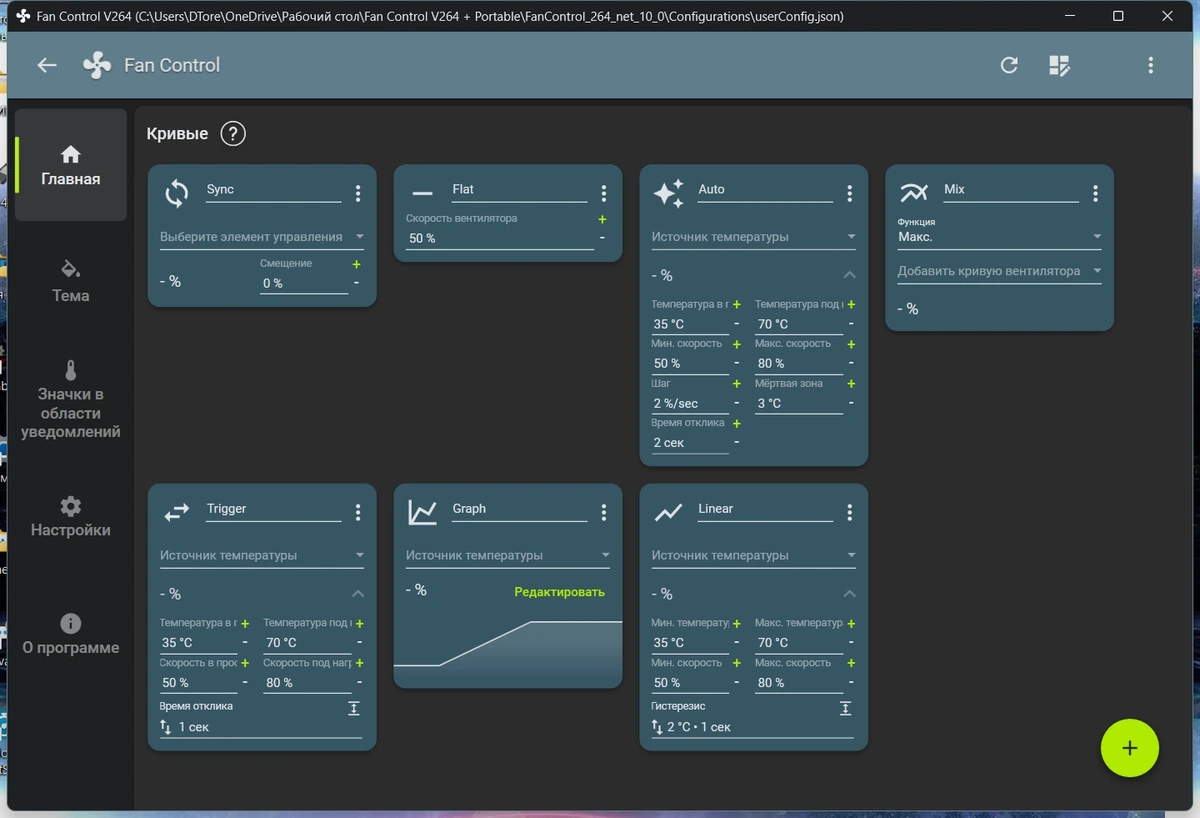The image size is (1200, 818).
Task: Add new curve with green plus button
Action: point(1130,748)
